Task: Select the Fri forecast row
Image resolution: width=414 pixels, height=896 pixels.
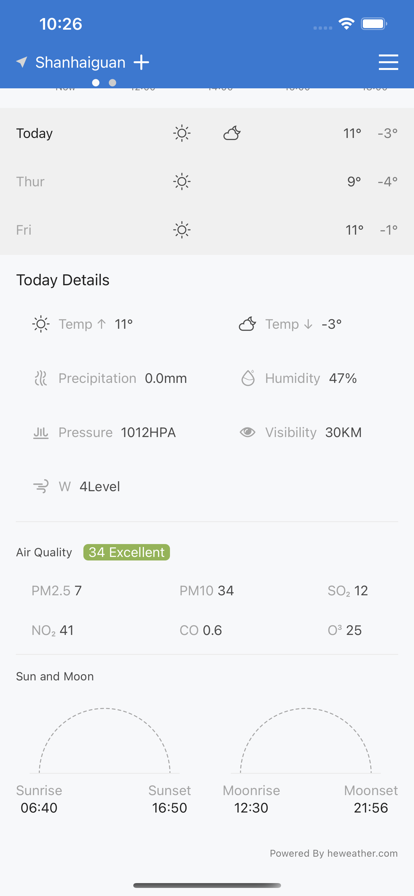Action: pyautogui.click(x=207, y=230)
